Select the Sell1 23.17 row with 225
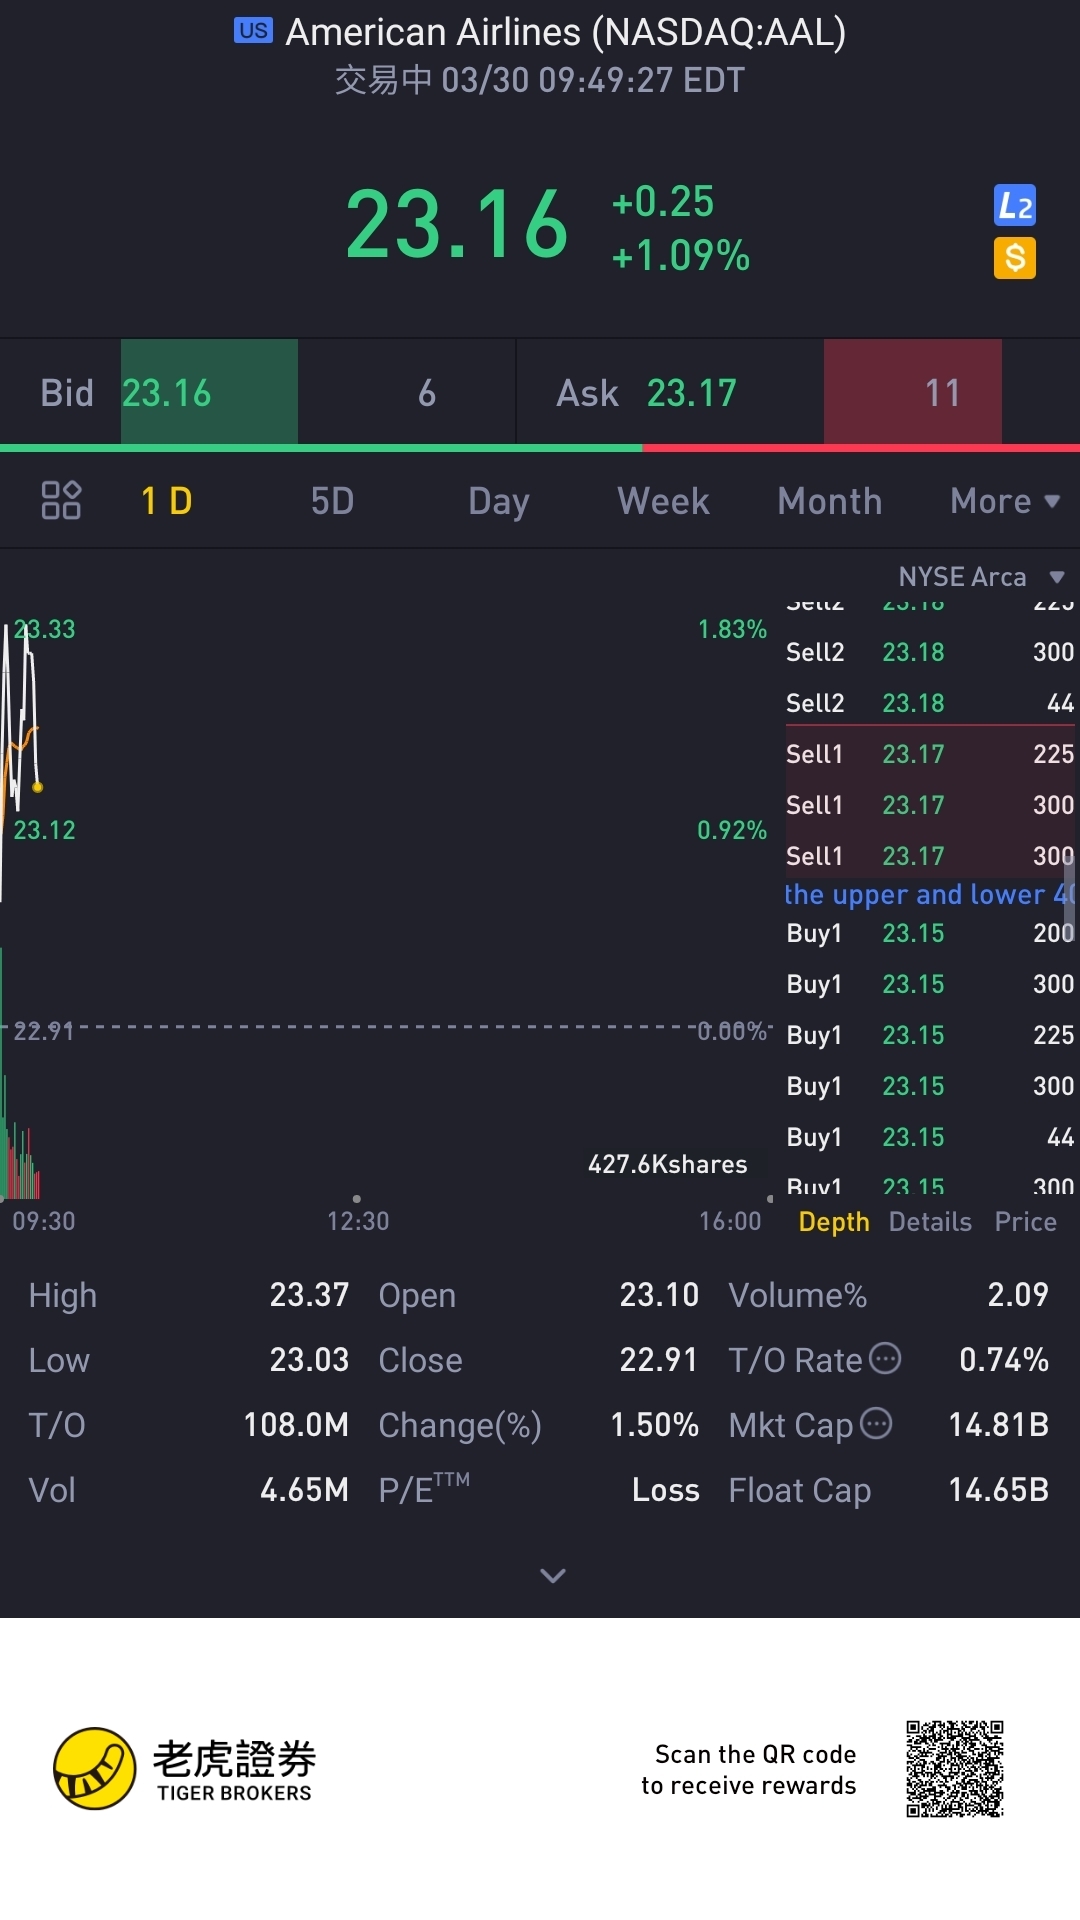 click(x=930, y=754)
